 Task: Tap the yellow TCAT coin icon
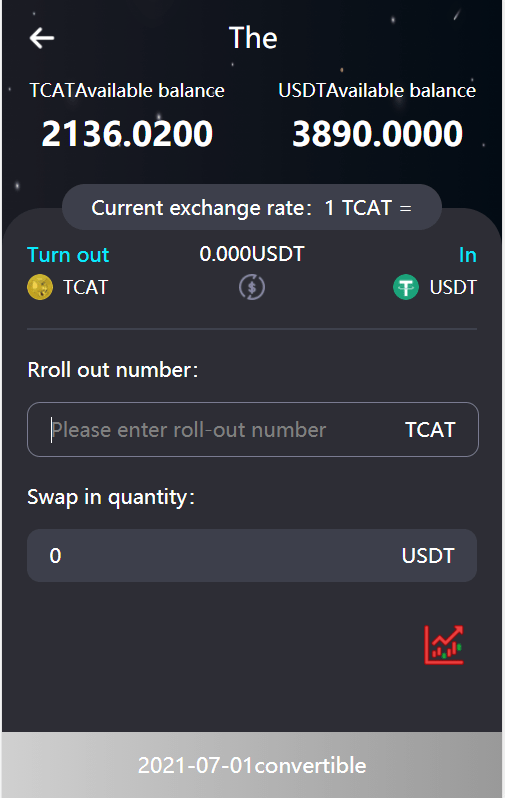[40, 287]
